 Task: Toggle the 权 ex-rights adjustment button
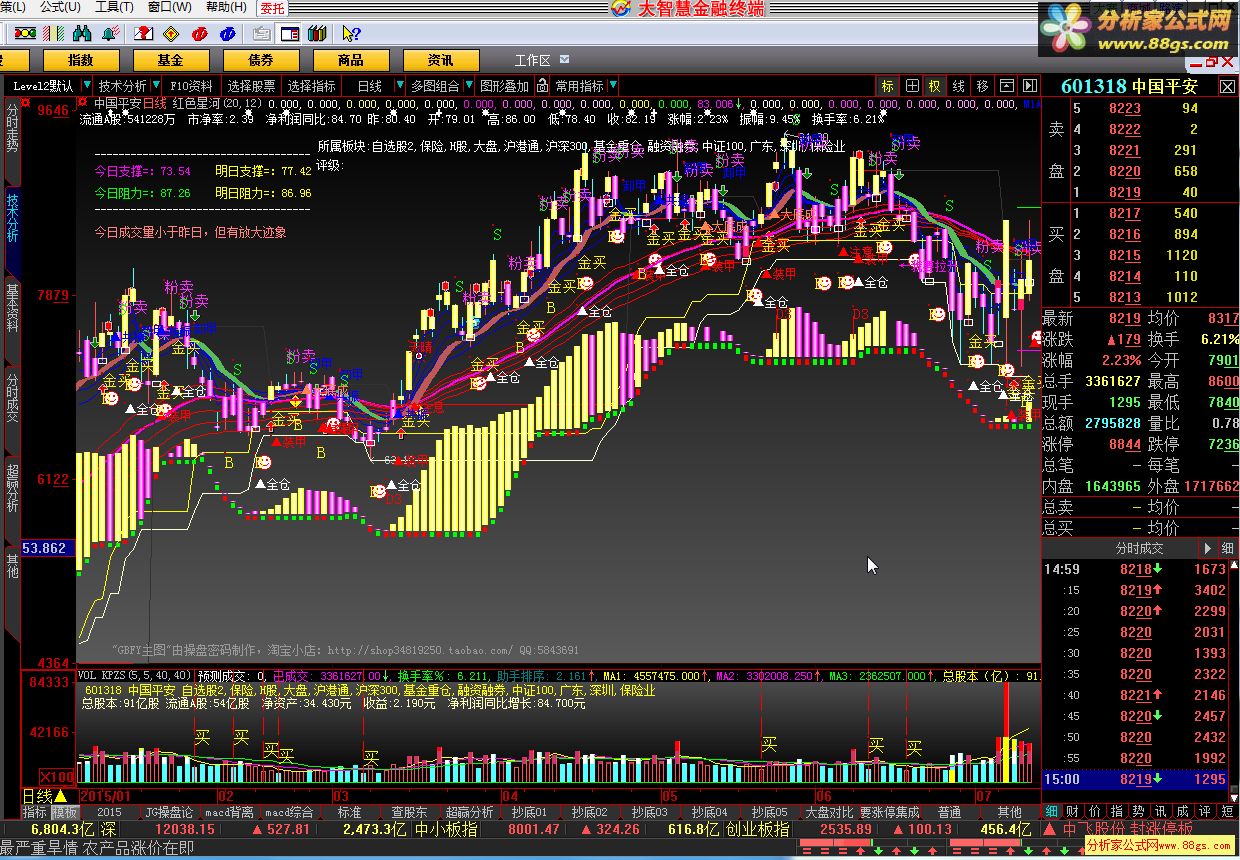[934, 86]
